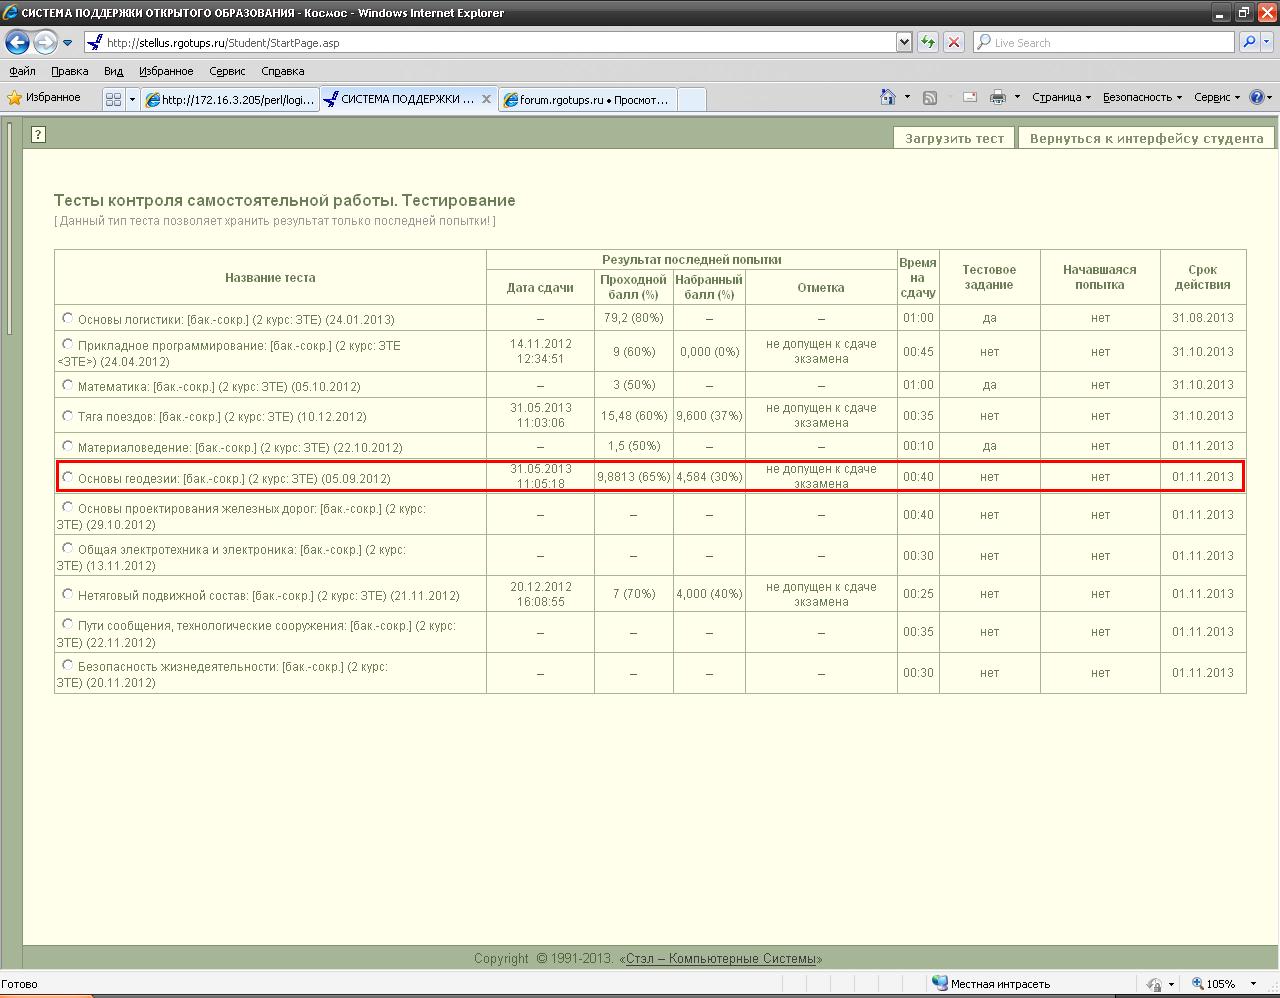The width and height of the screenshot is (1280, 998).
Task: Open the Страница dropdown menu
Action: [1061, 97]
